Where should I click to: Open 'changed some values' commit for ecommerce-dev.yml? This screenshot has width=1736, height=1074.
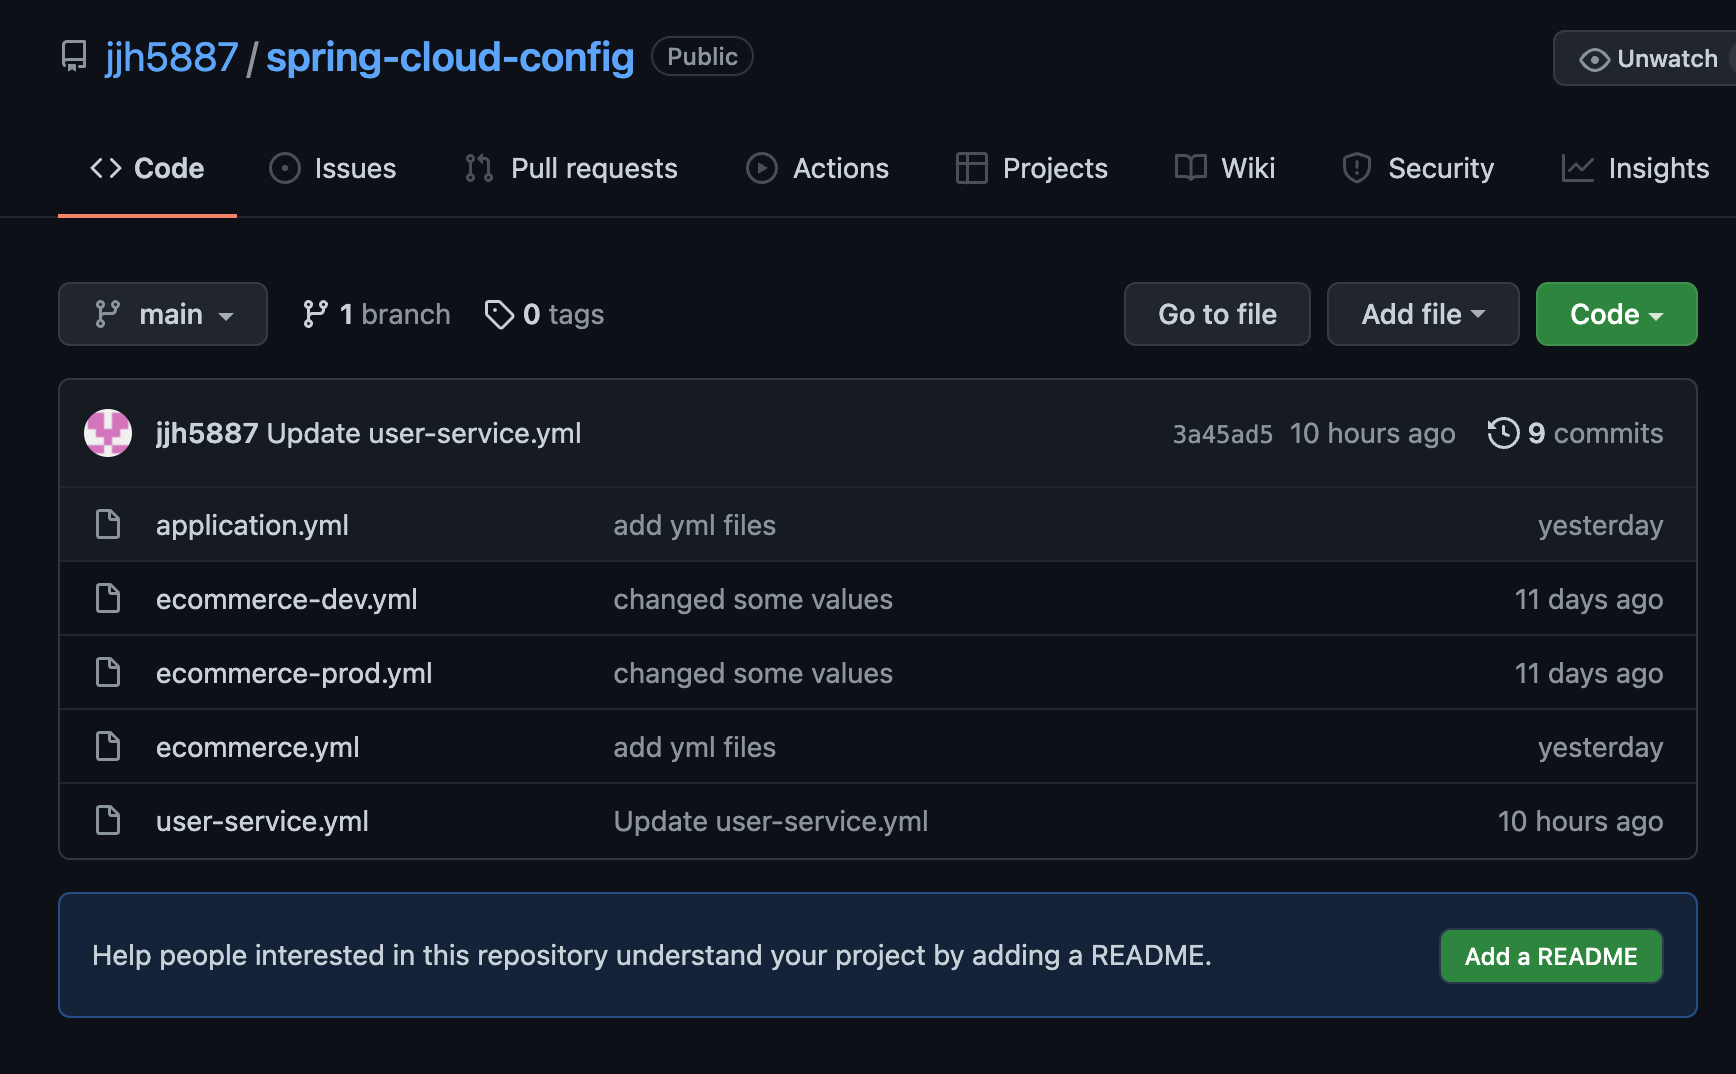[x=753, y=599]
